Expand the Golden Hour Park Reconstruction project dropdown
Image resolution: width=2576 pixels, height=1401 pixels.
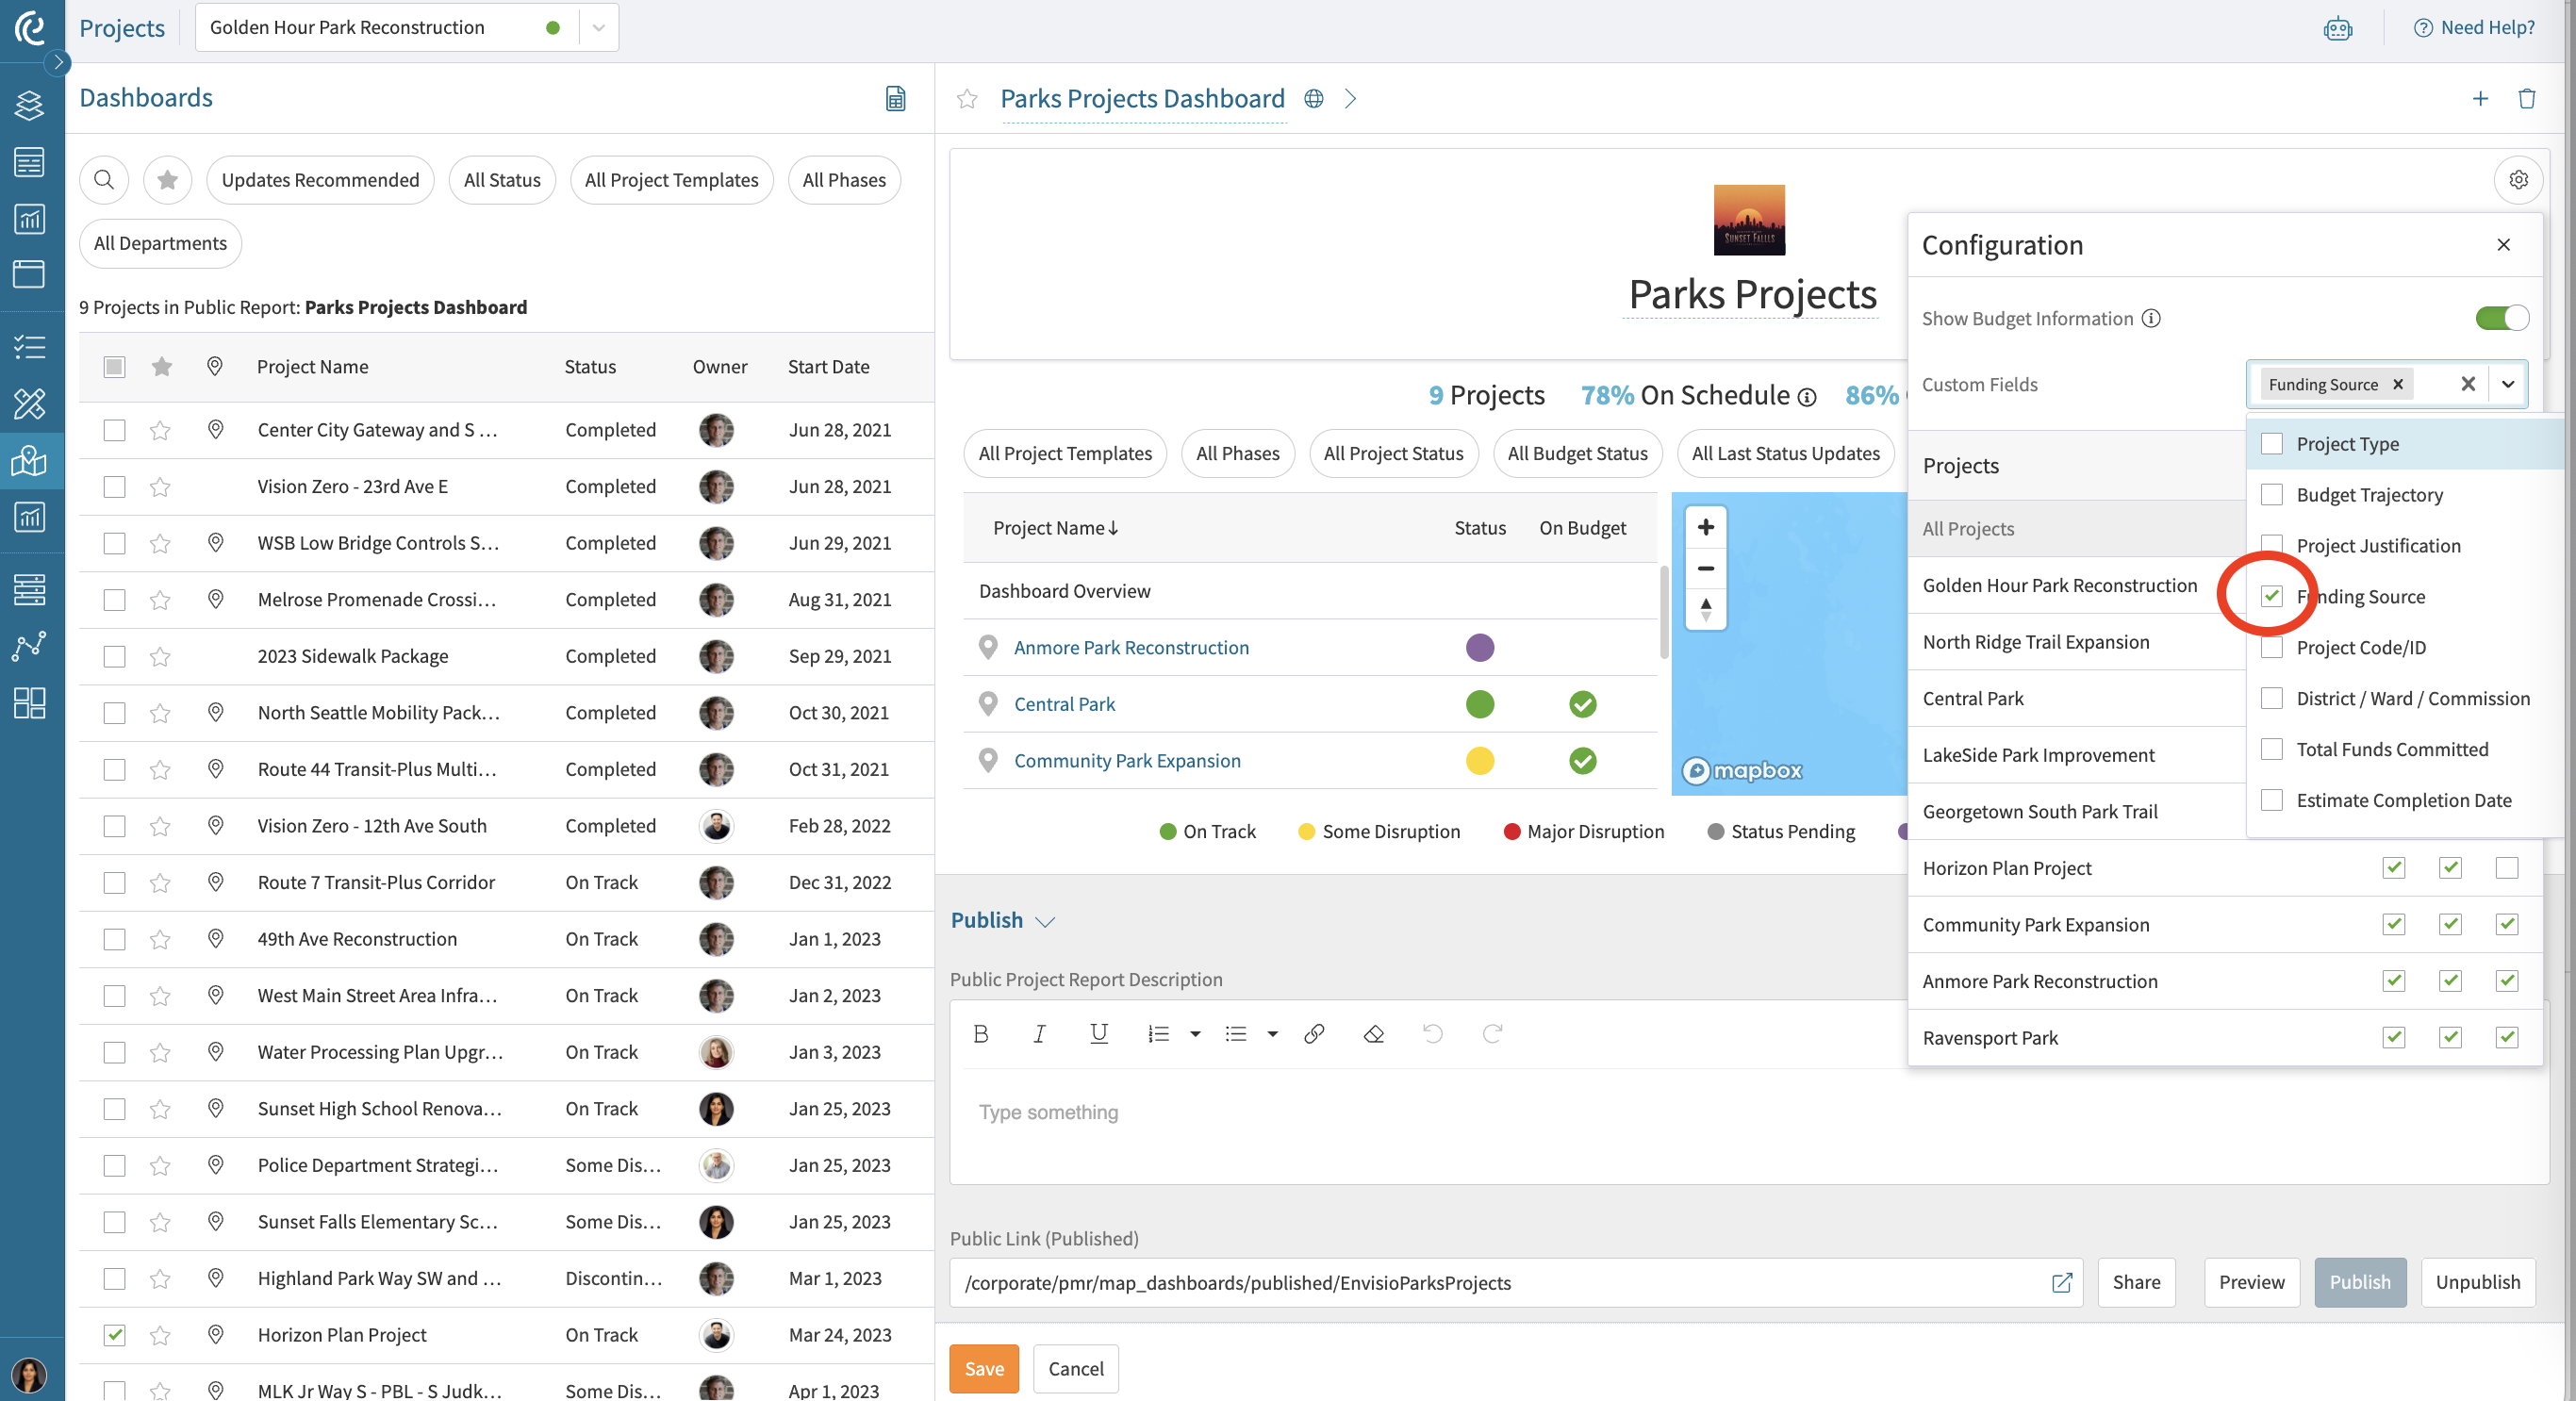(598, 28)
